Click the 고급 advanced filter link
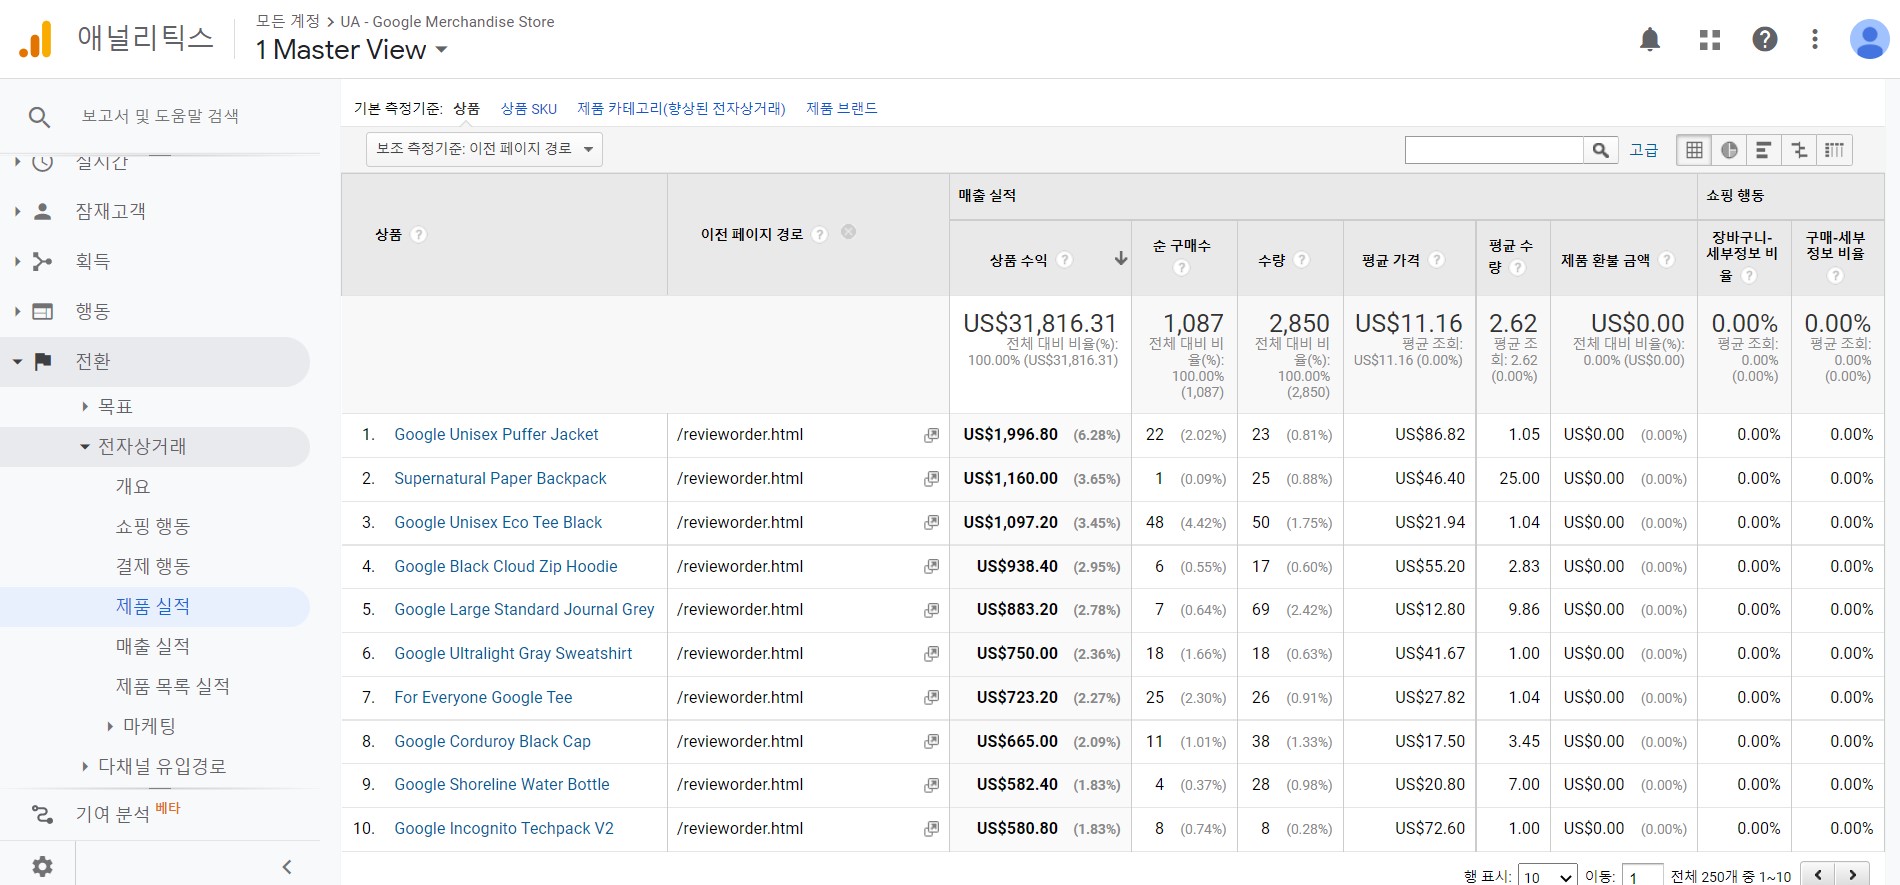 pos(1644,150)
